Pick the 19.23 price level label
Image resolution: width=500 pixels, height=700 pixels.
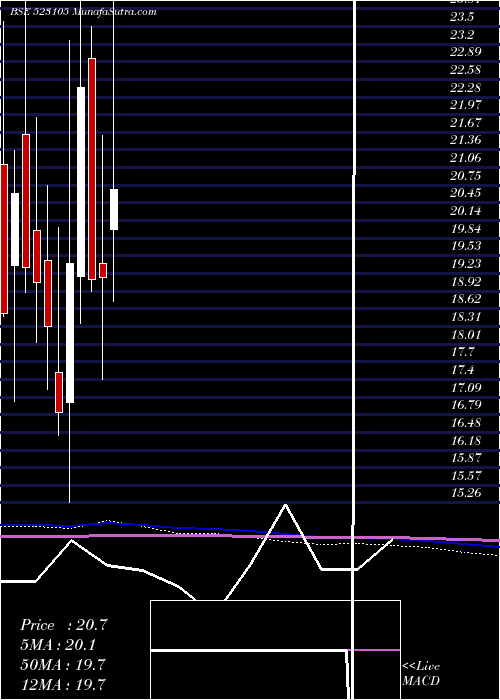coord(466,264)
